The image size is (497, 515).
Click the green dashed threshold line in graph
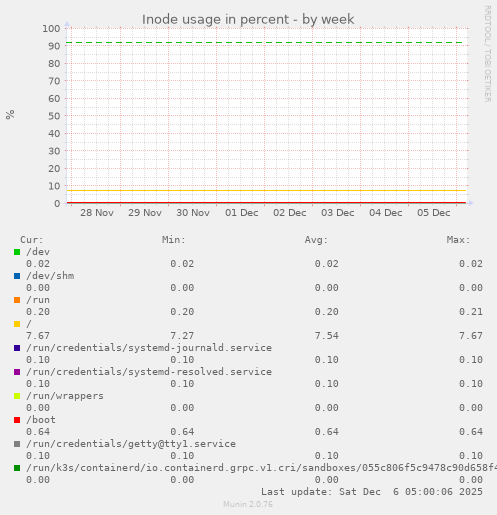click(265, 43)
